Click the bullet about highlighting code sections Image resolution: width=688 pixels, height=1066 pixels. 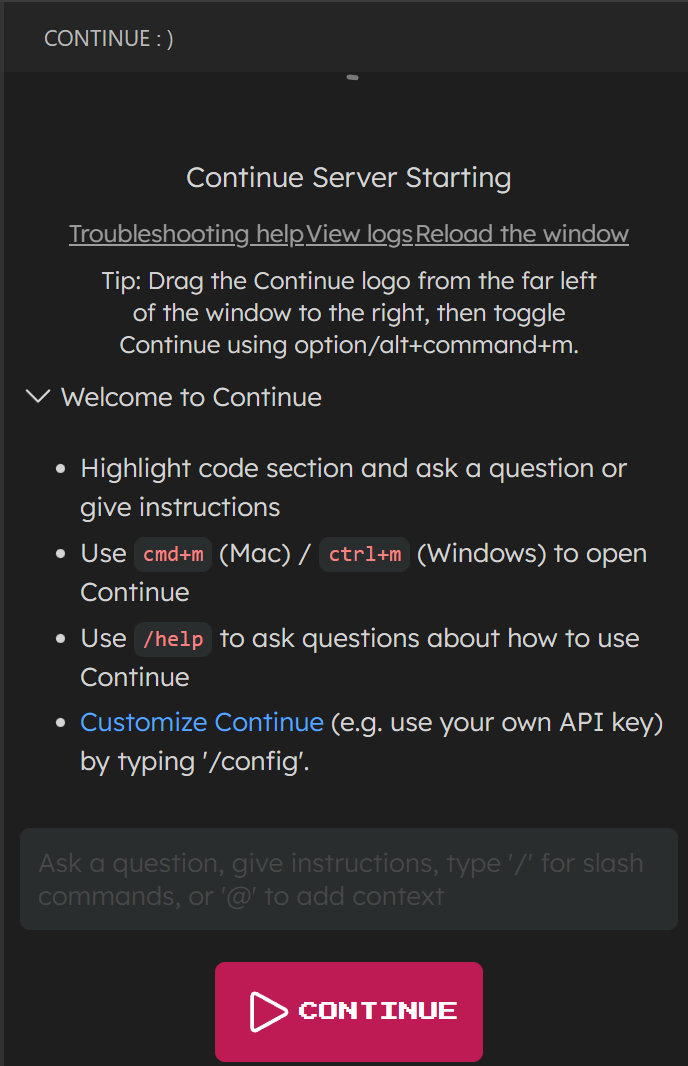(x=348, y=487)
